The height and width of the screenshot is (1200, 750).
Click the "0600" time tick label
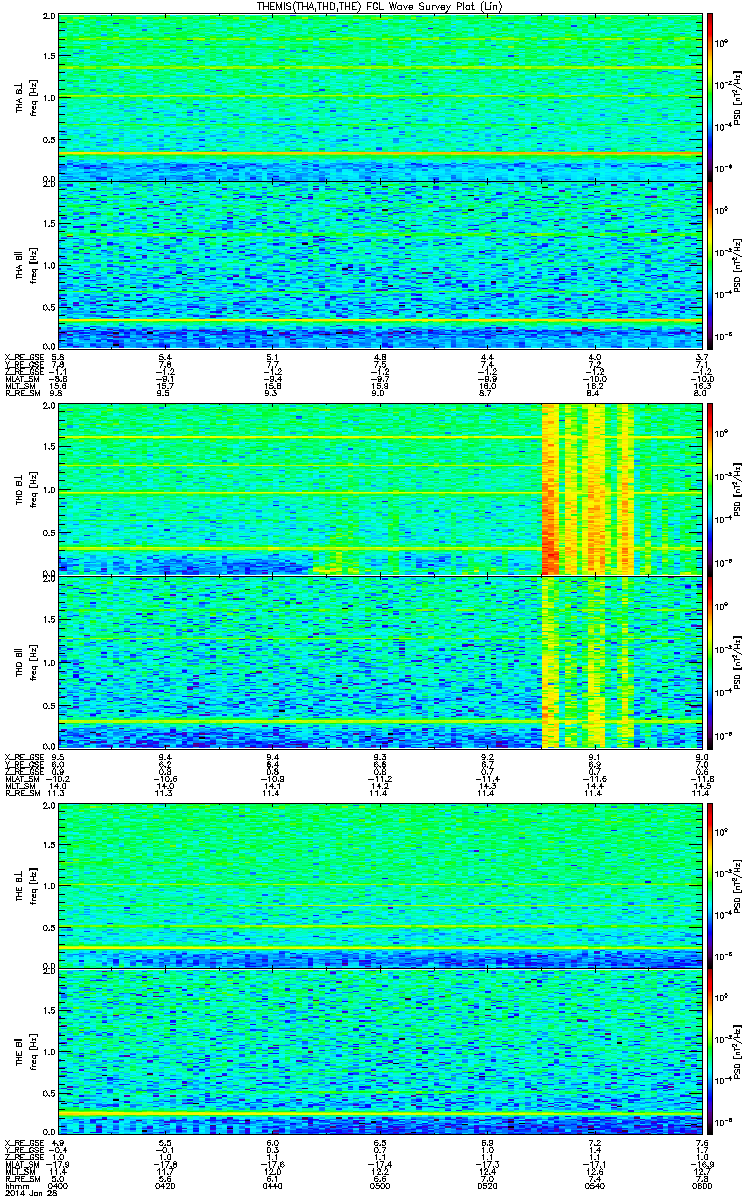702,1185
